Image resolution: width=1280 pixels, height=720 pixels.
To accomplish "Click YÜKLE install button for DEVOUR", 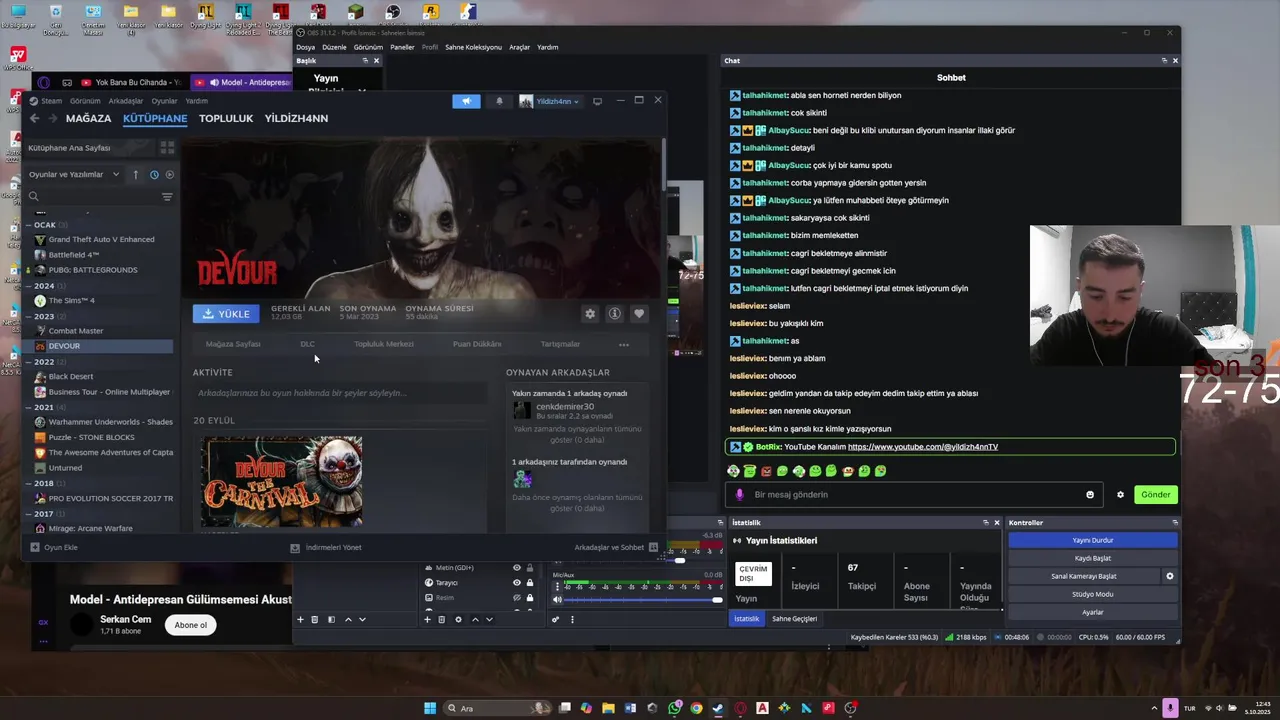I will pyautogui.click(x=226, y=314).
